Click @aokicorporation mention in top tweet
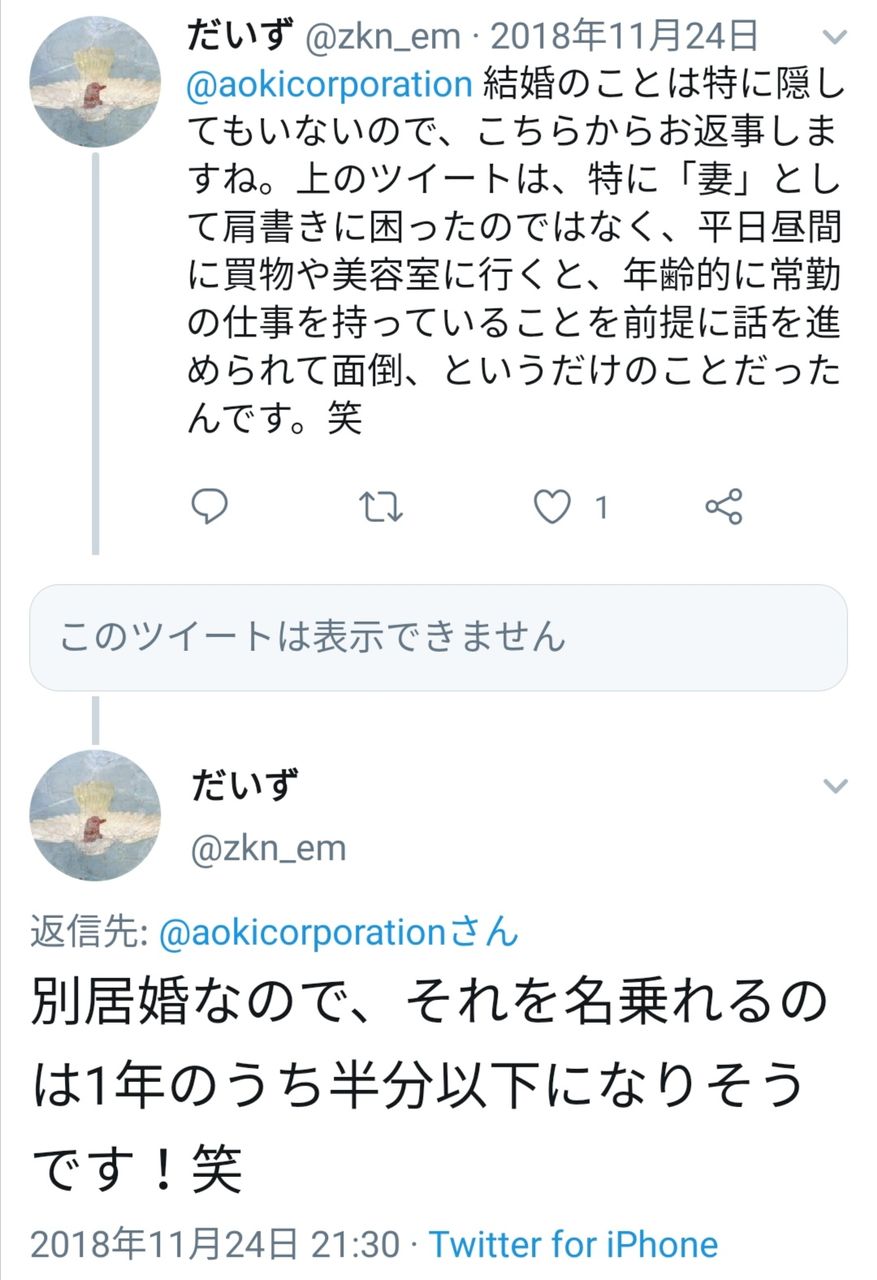Image resolution: width=877 pixels, height=1280 pixels. click(x=330, y=83)
